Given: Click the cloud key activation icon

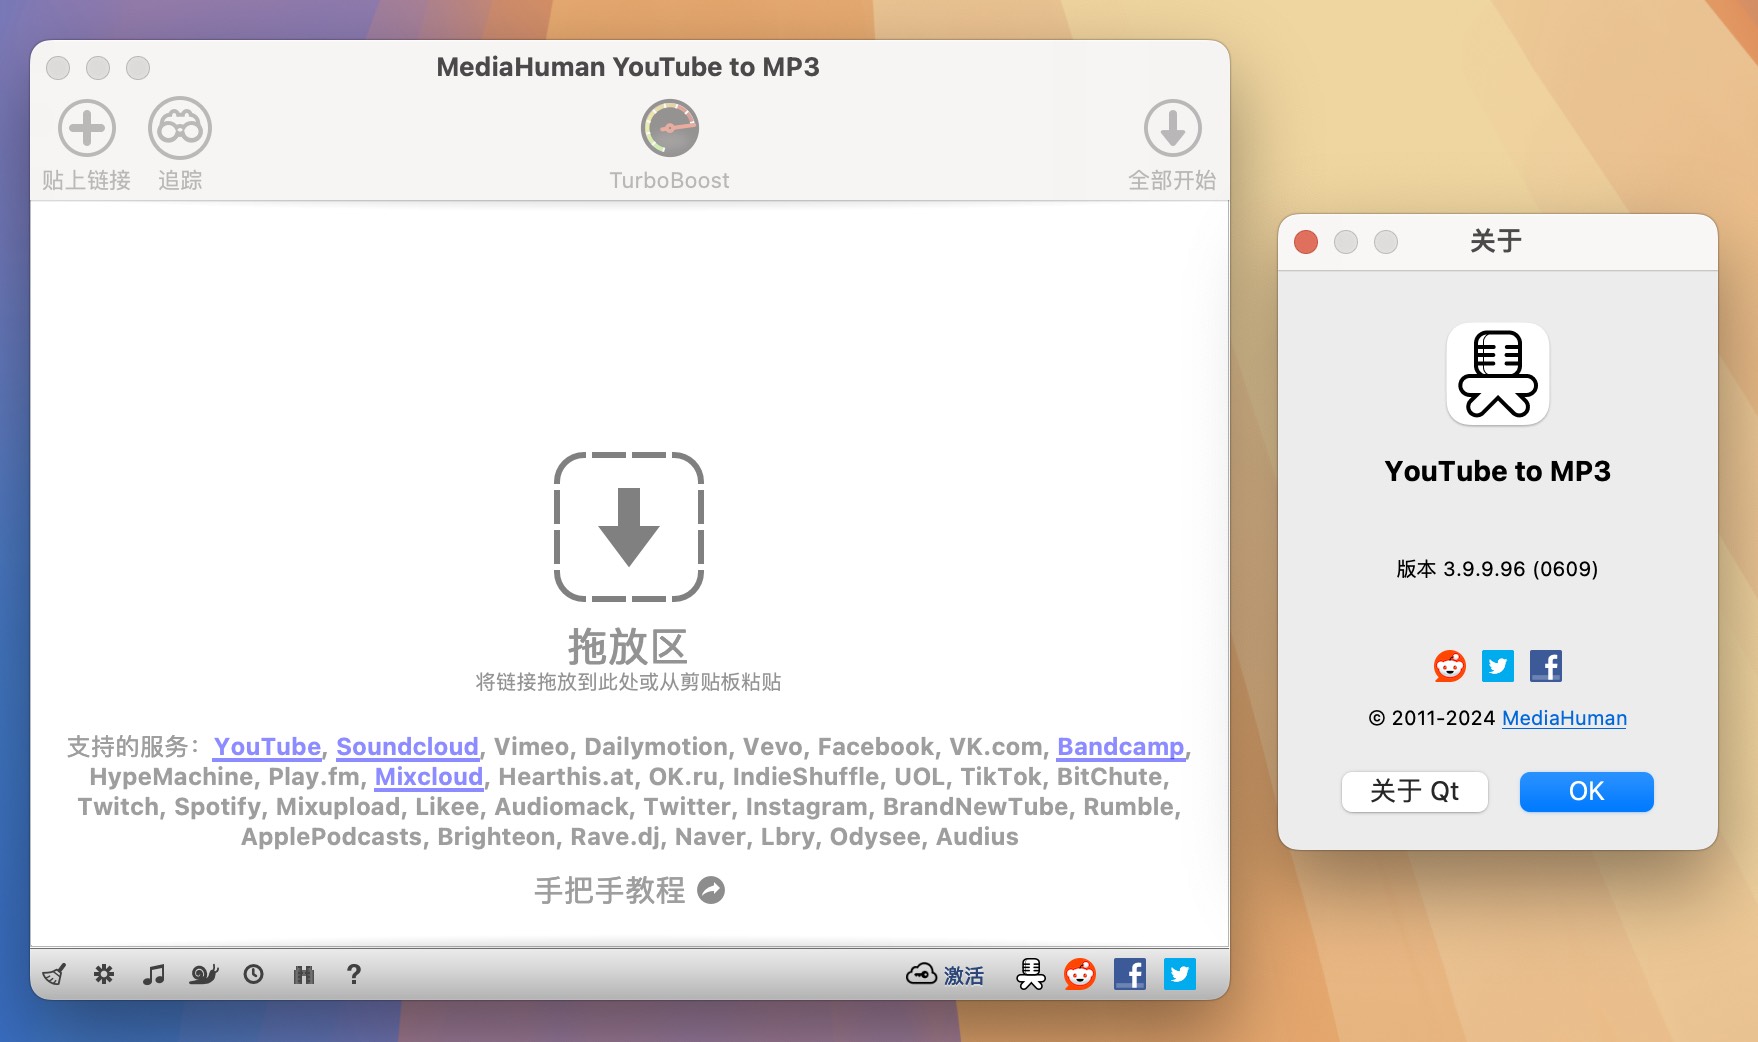Looking at the screenshot, I should 921,974.
